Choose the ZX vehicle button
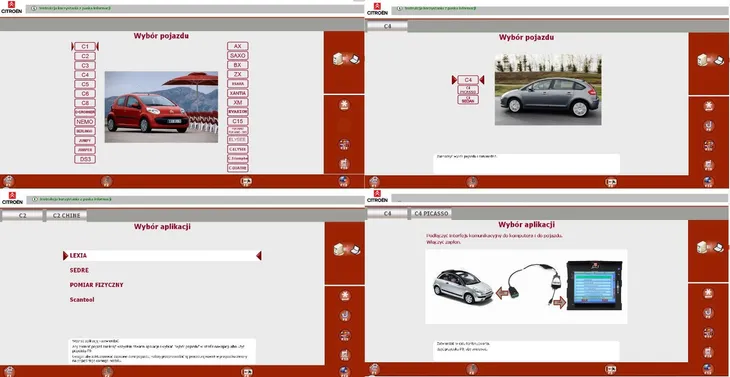Image resolution: width=730 pixels, height=377 pixels. coord(238,74)
